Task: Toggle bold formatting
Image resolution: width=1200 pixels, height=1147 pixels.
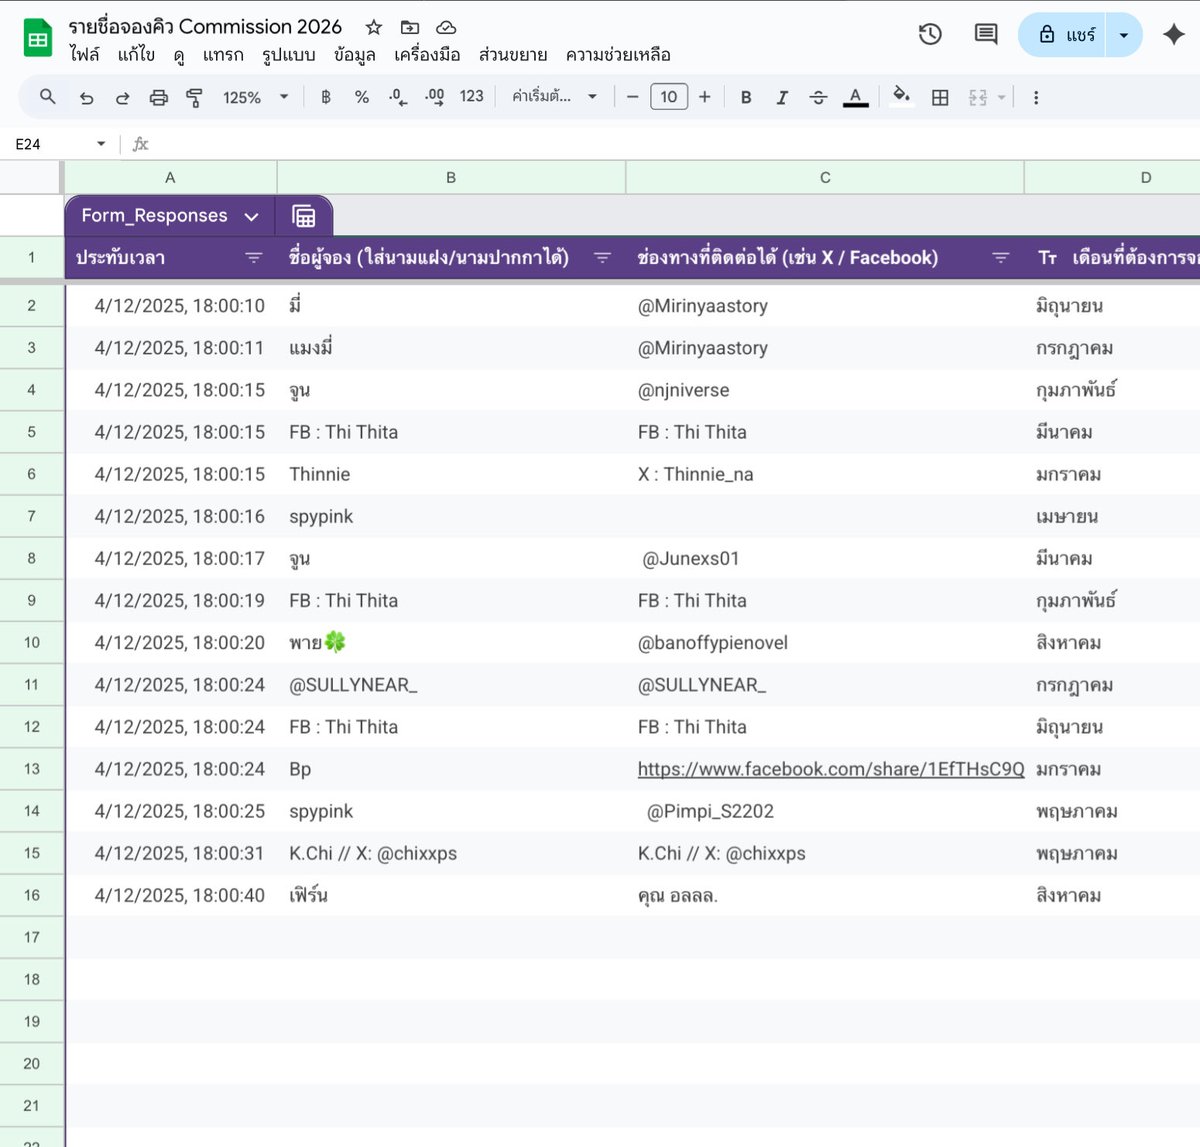Action: pyautogui.click(x=746, y=97)
